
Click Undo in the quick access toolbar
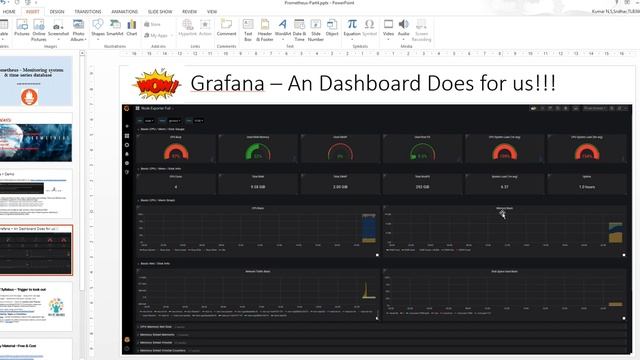[x=4, y=2]
